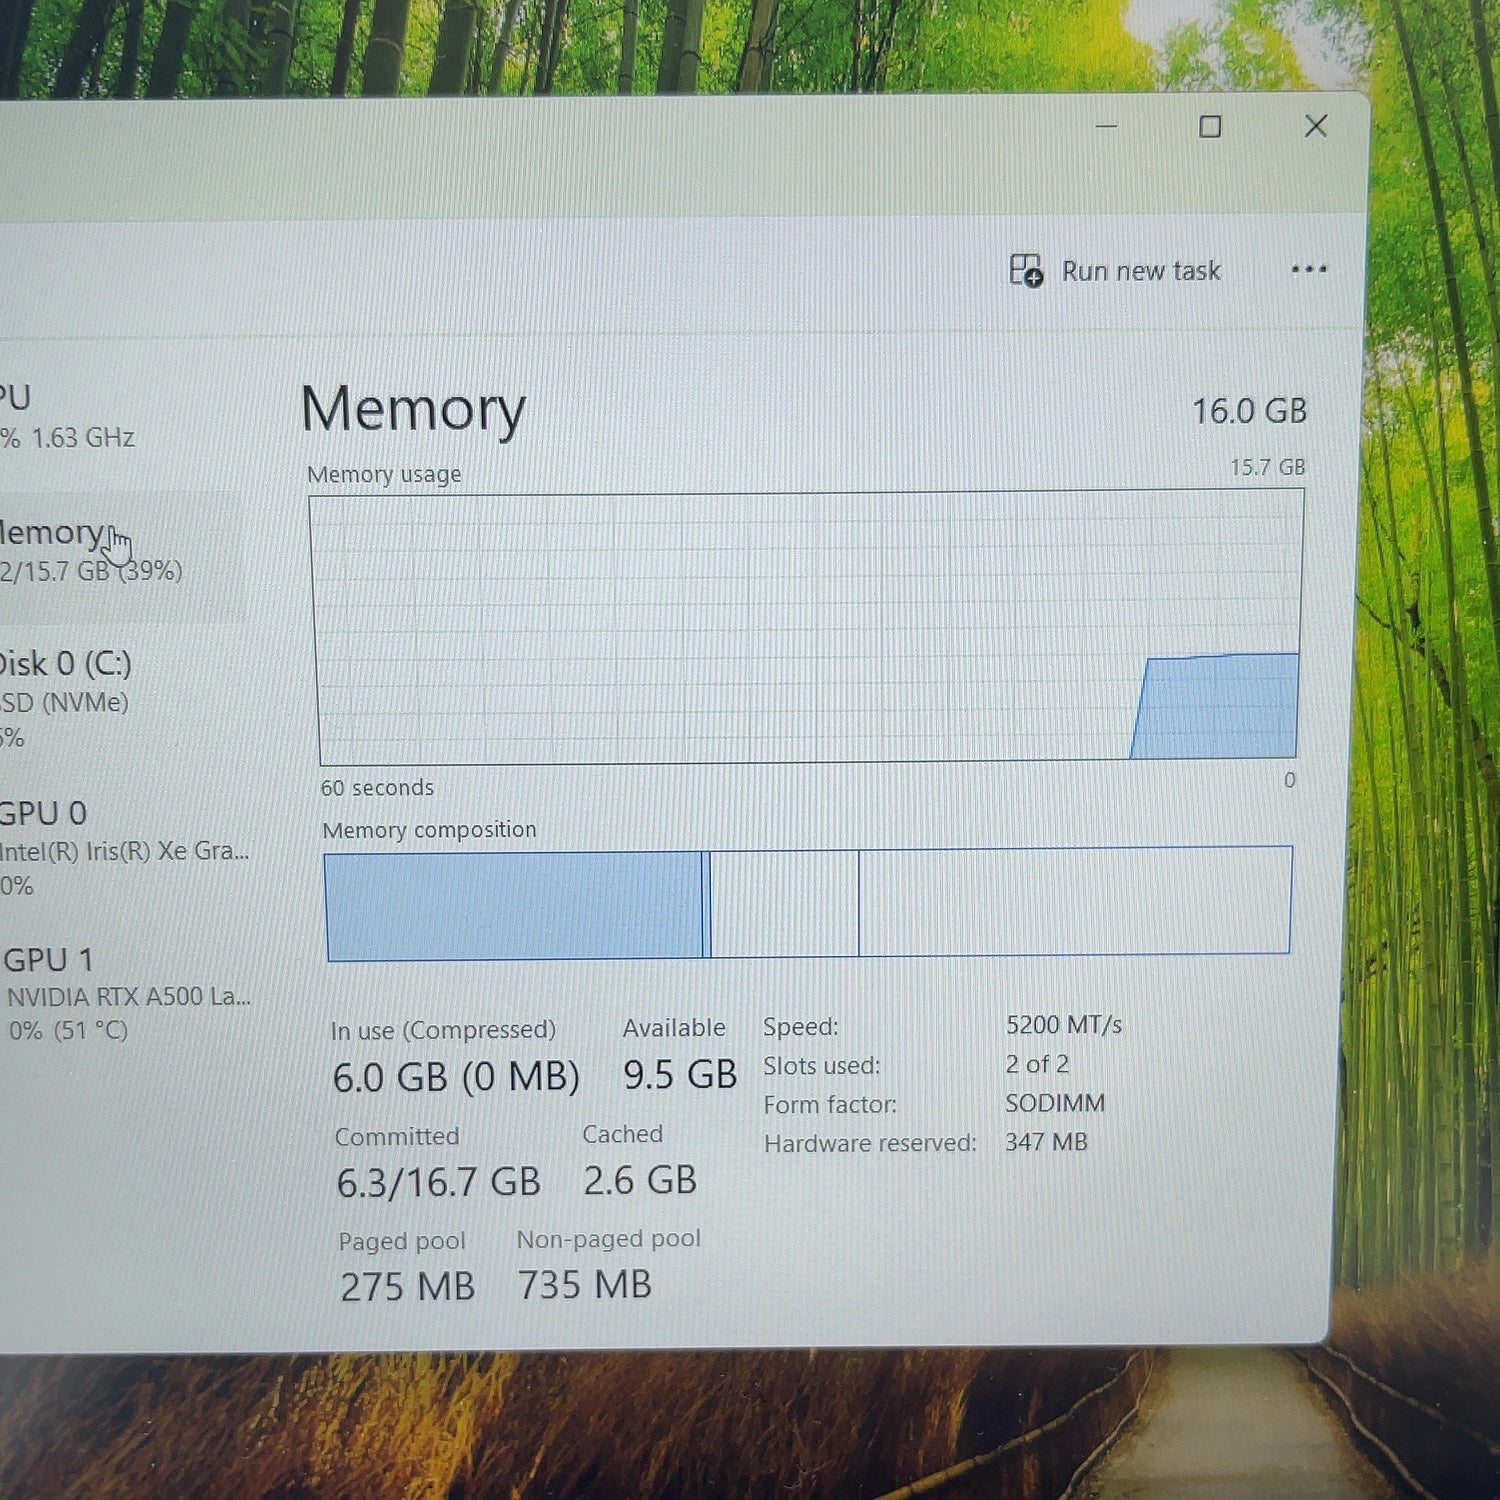Click the Memory heading title
The image size is (1500, 1500).
coord(413,409)
